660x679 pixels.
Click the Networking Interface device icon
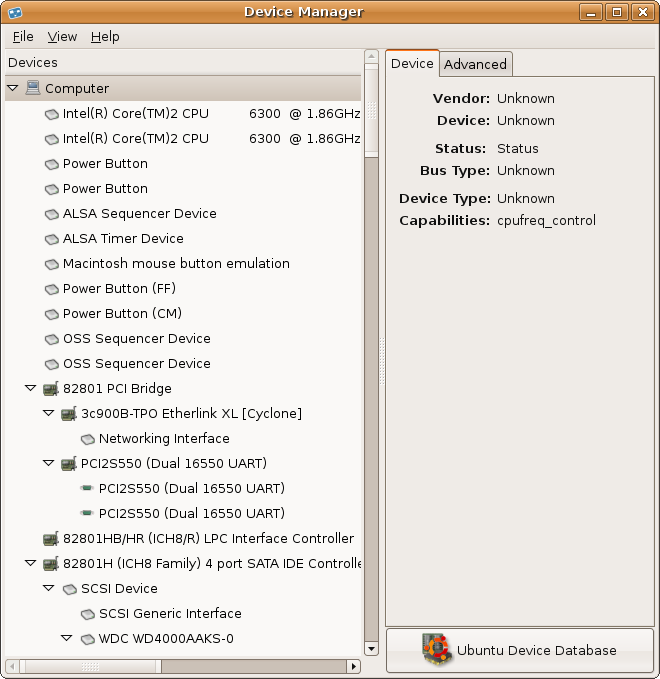point(87,438)
